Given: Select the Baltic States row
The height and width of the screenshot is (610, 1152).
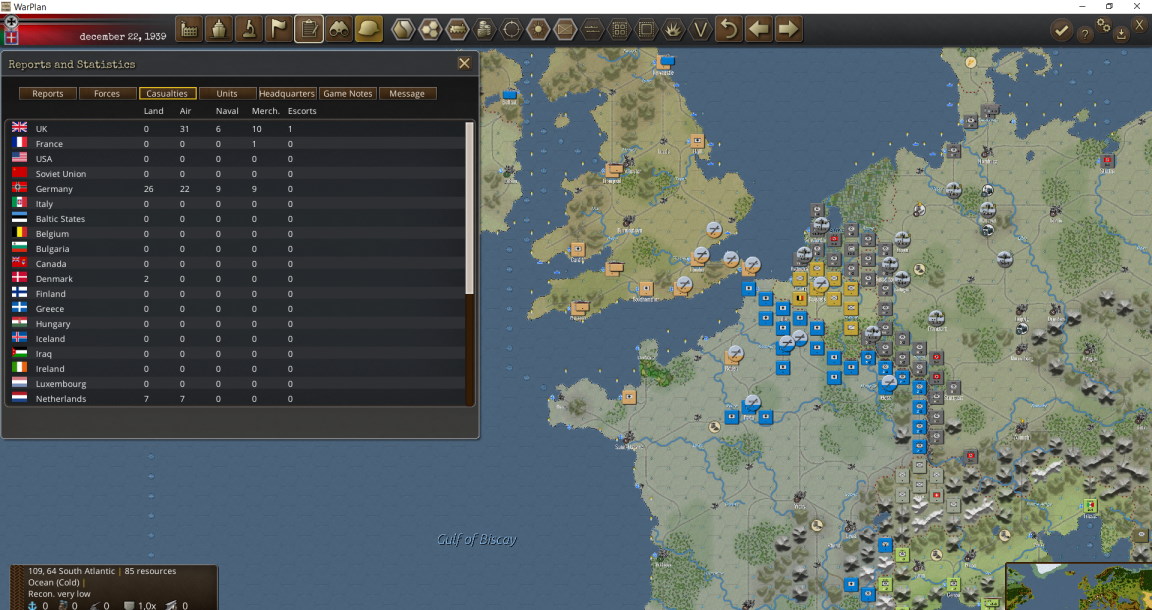Looking at the screenshot, I should pos(235,219).
